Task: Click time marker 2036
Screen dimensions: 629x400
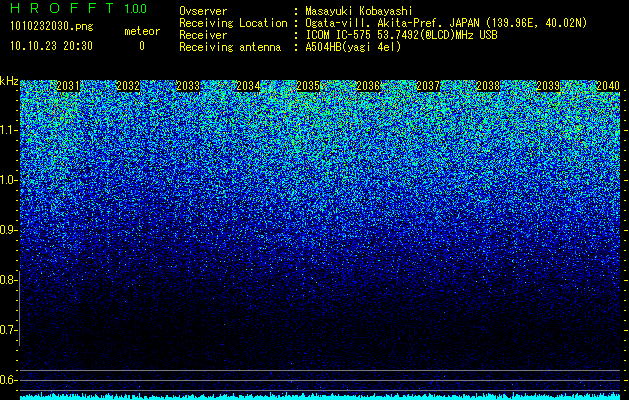Action: coord(368,86)
